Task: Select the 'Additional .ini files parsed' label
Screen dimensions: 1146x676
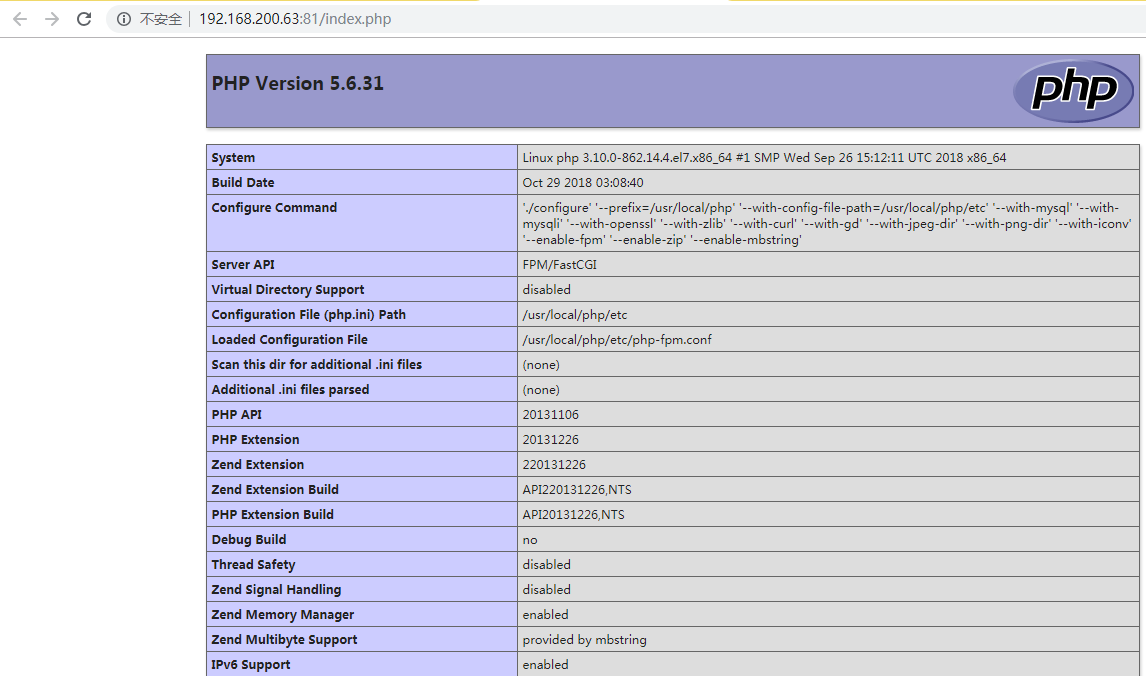Action: coord(290,390)
